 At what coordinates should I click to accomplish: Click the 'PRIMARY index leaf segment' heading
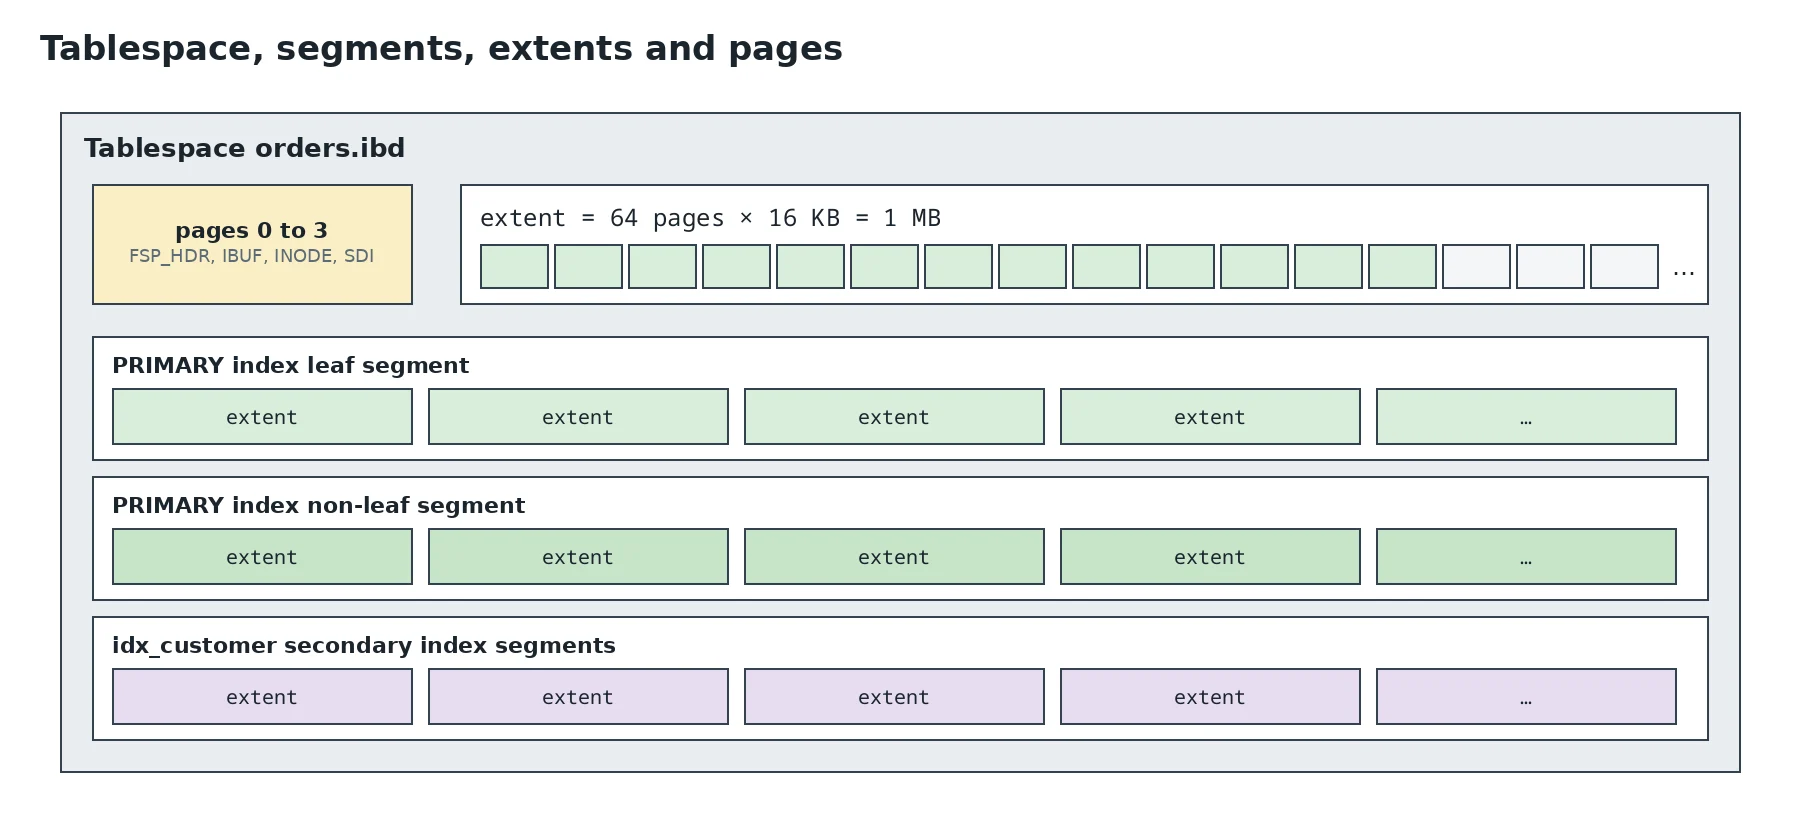point(290,366)
